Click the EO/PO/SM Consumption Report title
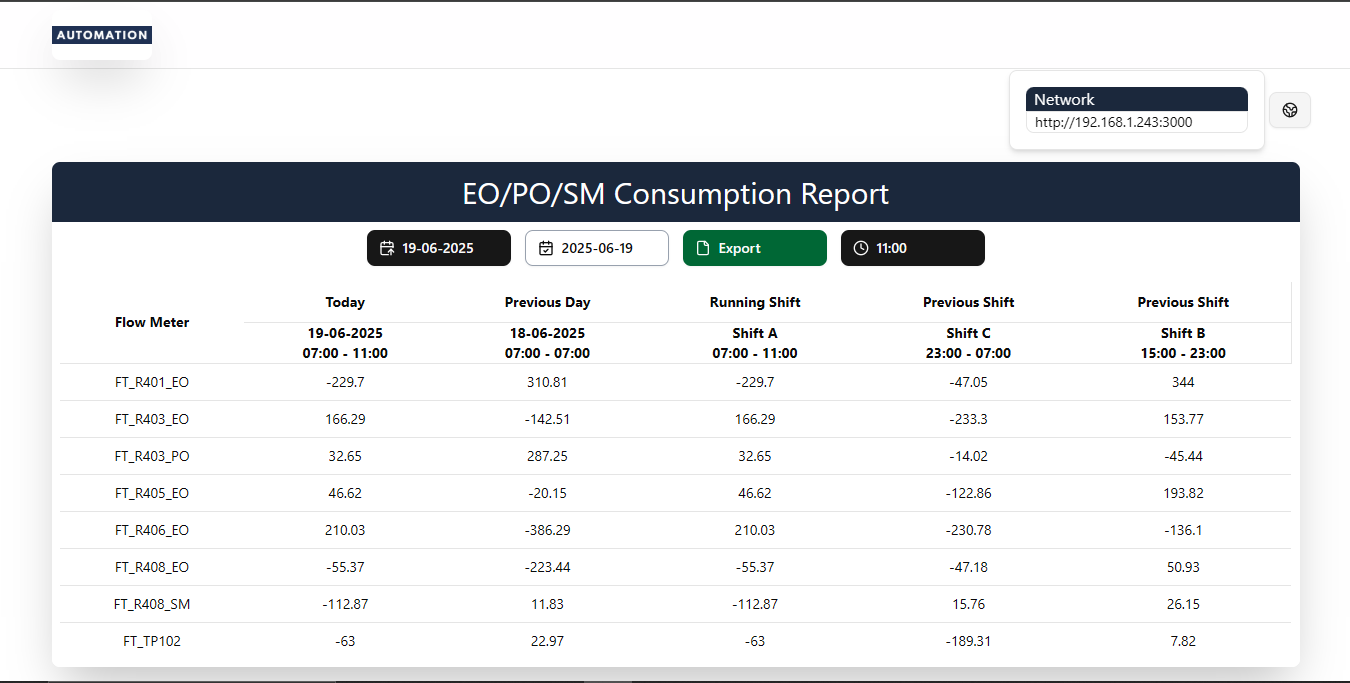The image size is (1350, 683). (x=675, y=193)
